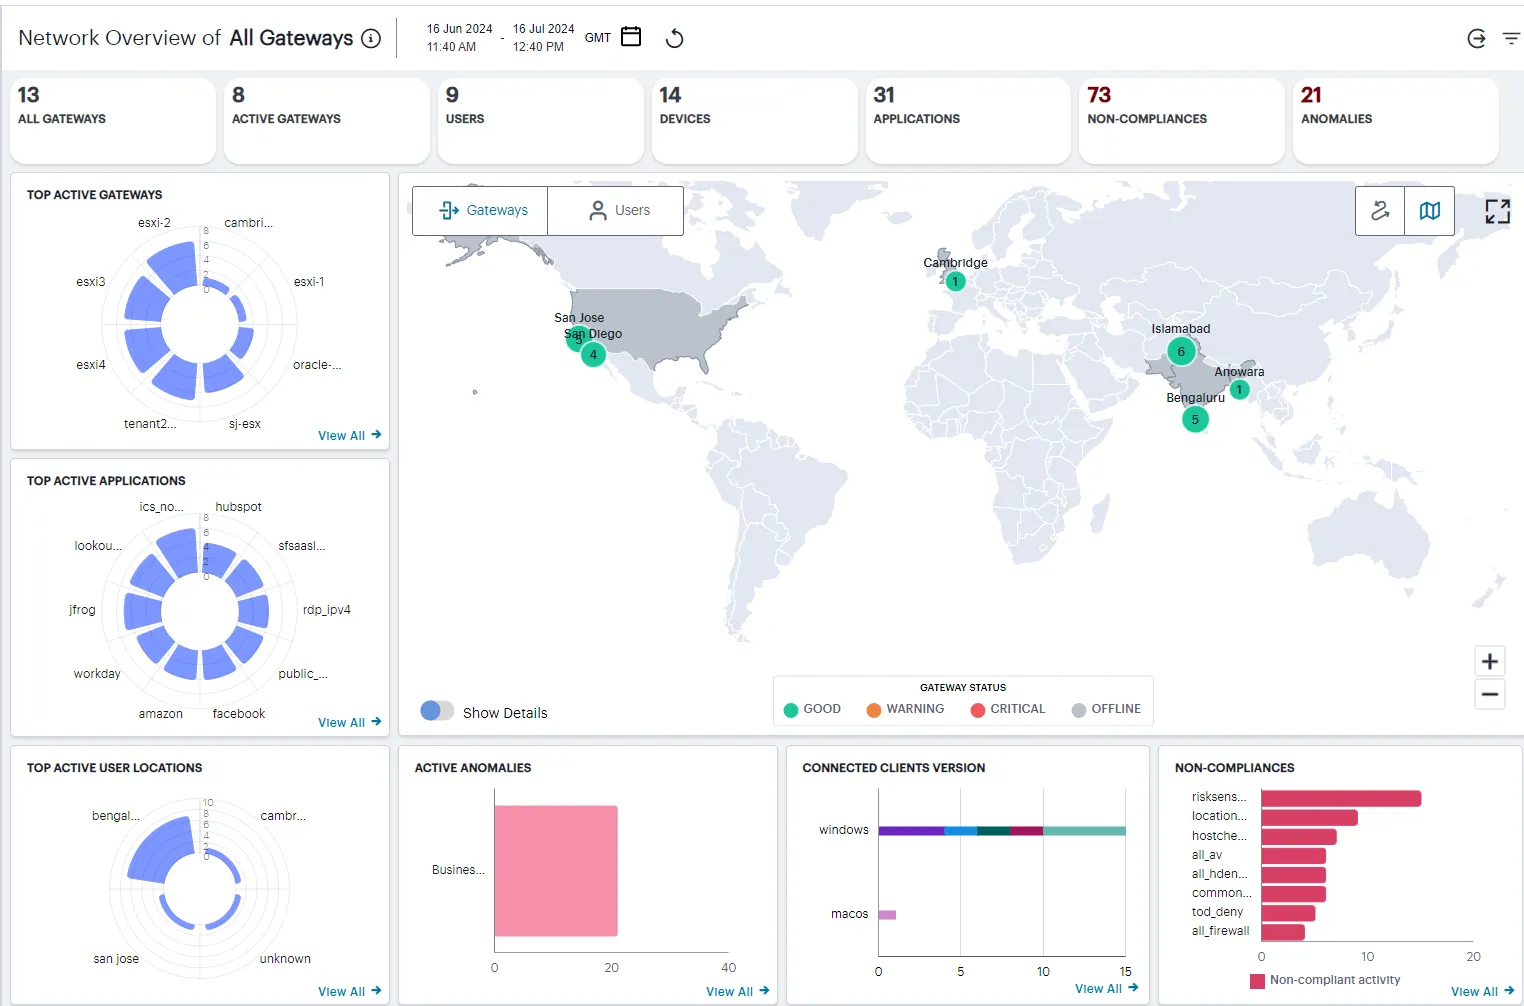This screenshot has height=1006, width=1524.
Task: Click the pink Active Anomalies bar
Action: click(x=556, y=871)
